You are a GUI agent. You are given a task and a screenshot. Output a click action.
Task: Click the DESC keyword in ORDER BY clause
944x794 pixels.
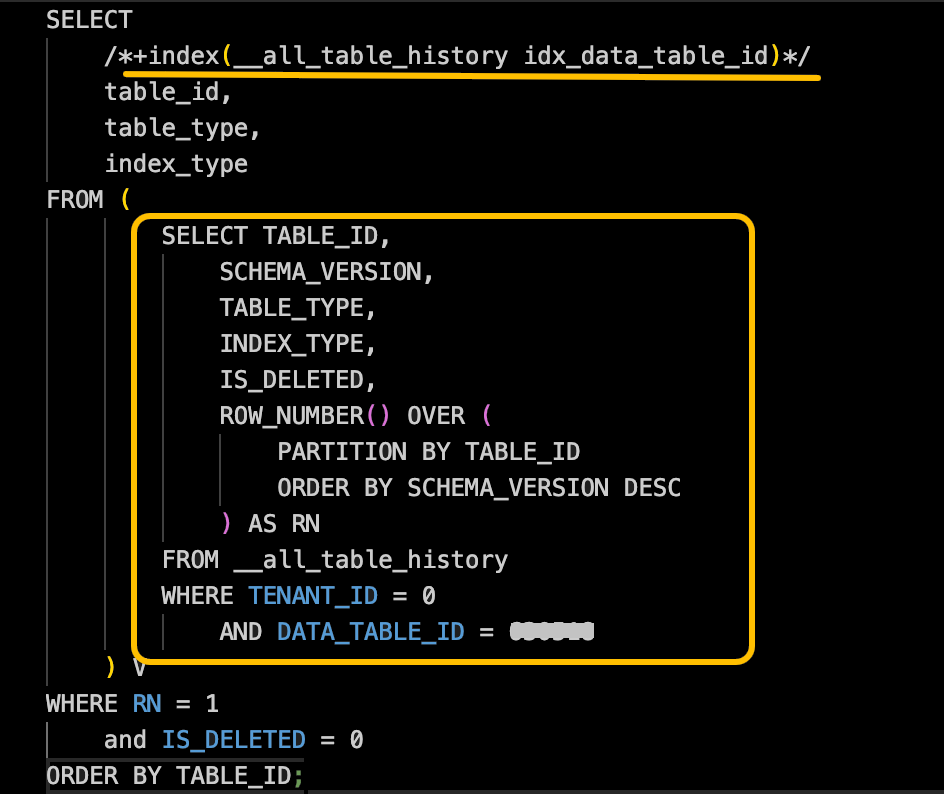point(652,488)
